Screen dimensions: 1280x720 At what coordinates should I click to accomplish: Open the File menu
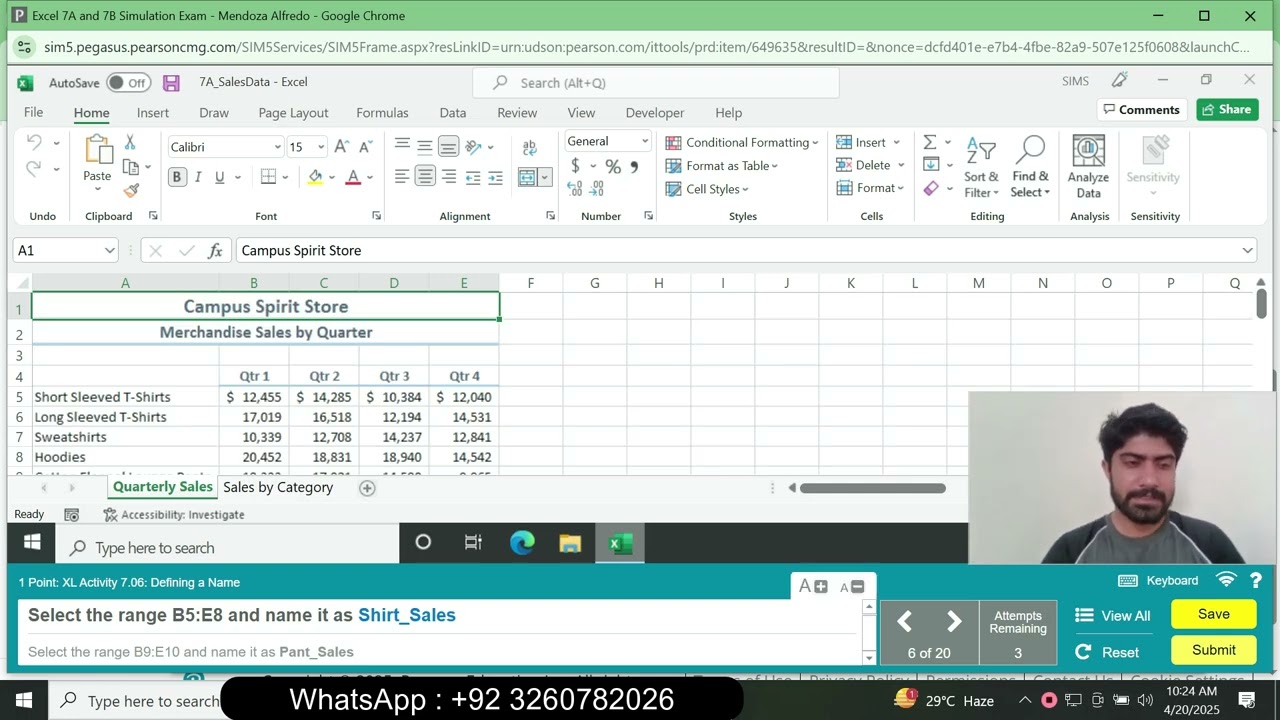33,113
